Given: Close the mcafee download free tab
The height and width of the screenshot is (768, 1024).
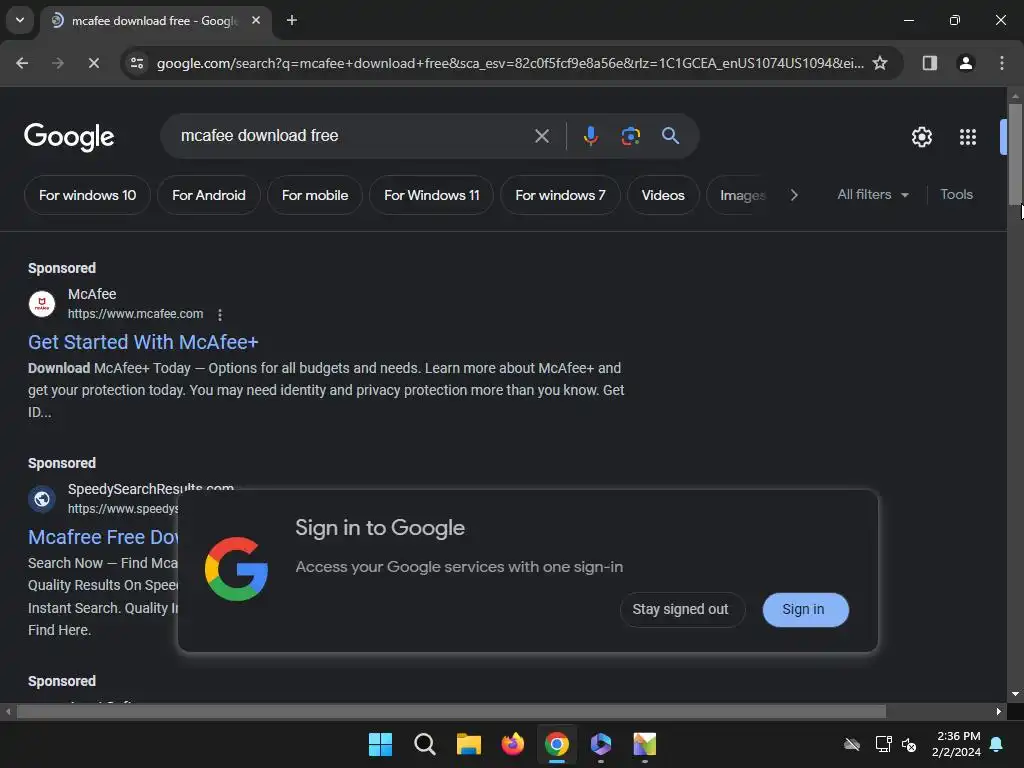Looking at the screenshot, I should click(x=256, y=20).
